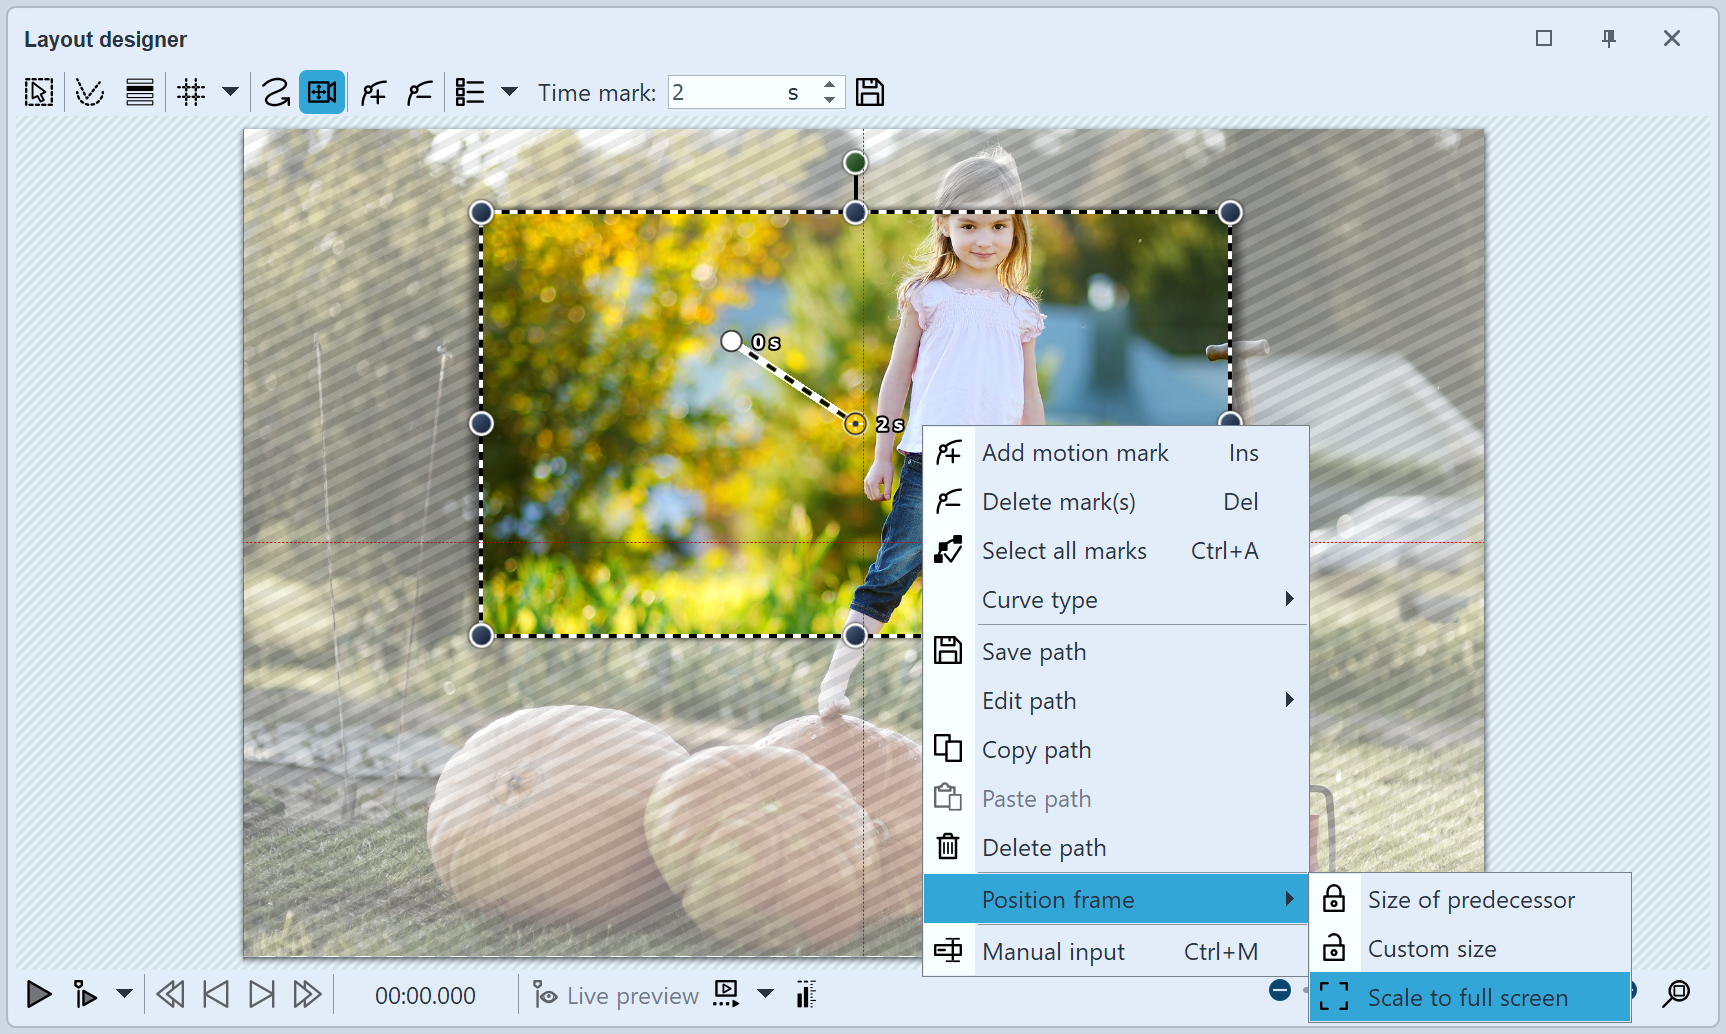
Task: Select the frame selection tool
Action: coord(38,91)
